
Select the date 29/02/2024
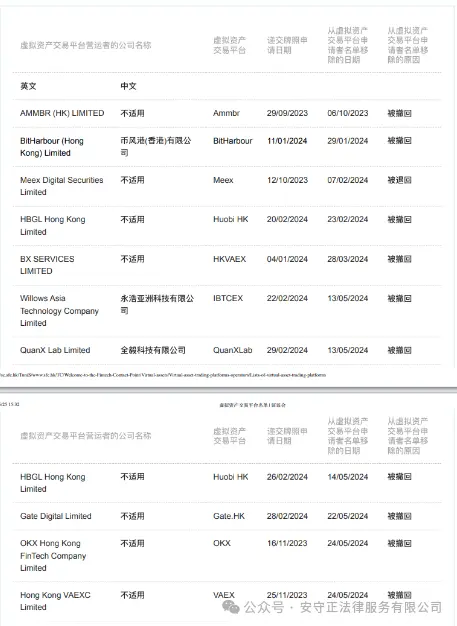pyautogui.click(x=287, y=350)
